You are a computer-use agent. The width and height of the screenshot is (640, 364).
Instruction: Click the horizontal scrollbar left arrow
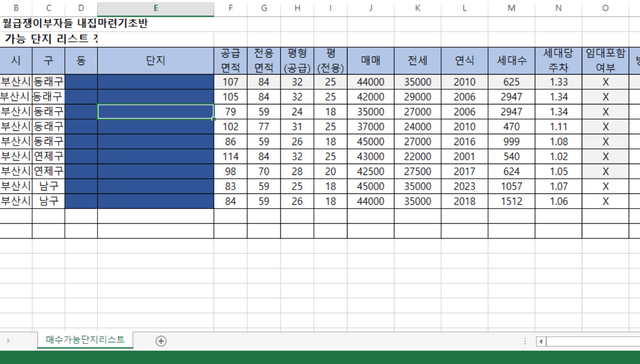pyautogui.click(x=541, y=341)
